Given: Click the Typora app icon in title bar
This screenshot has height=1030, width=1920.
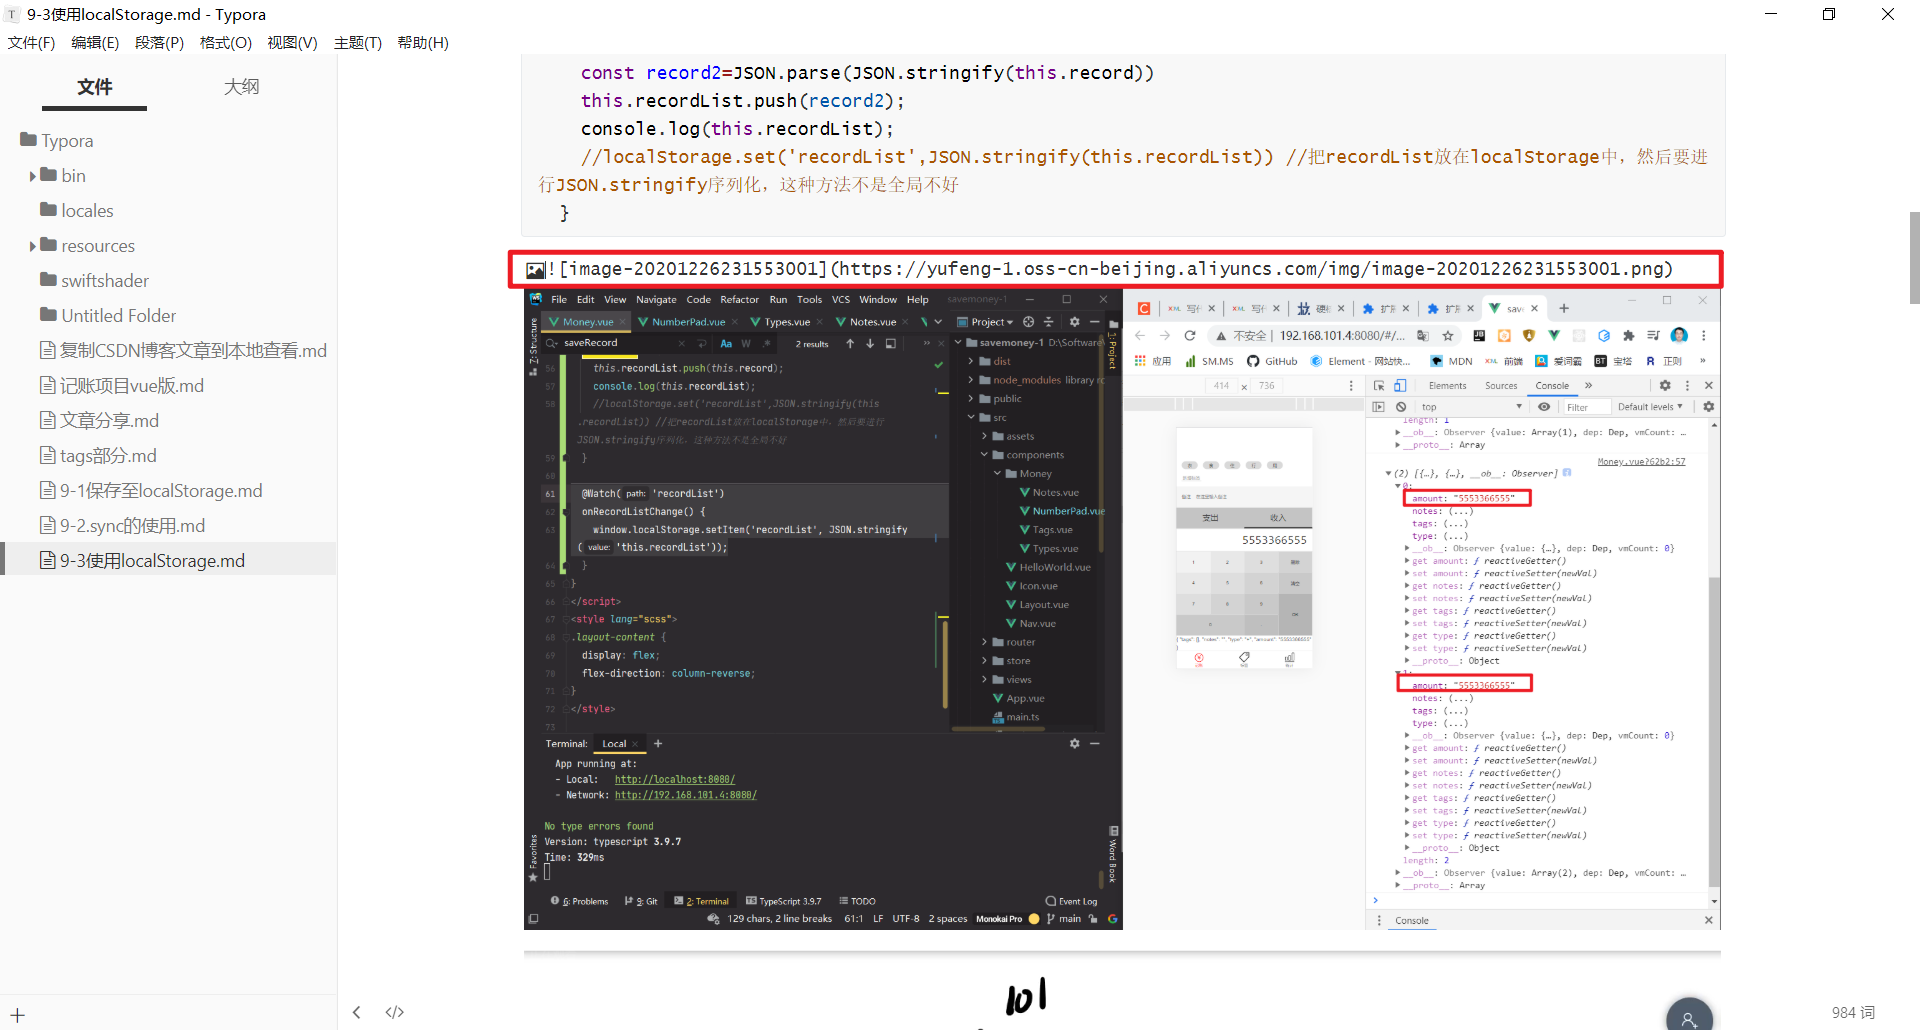Looking at the screenshot, I should point(12,15).
